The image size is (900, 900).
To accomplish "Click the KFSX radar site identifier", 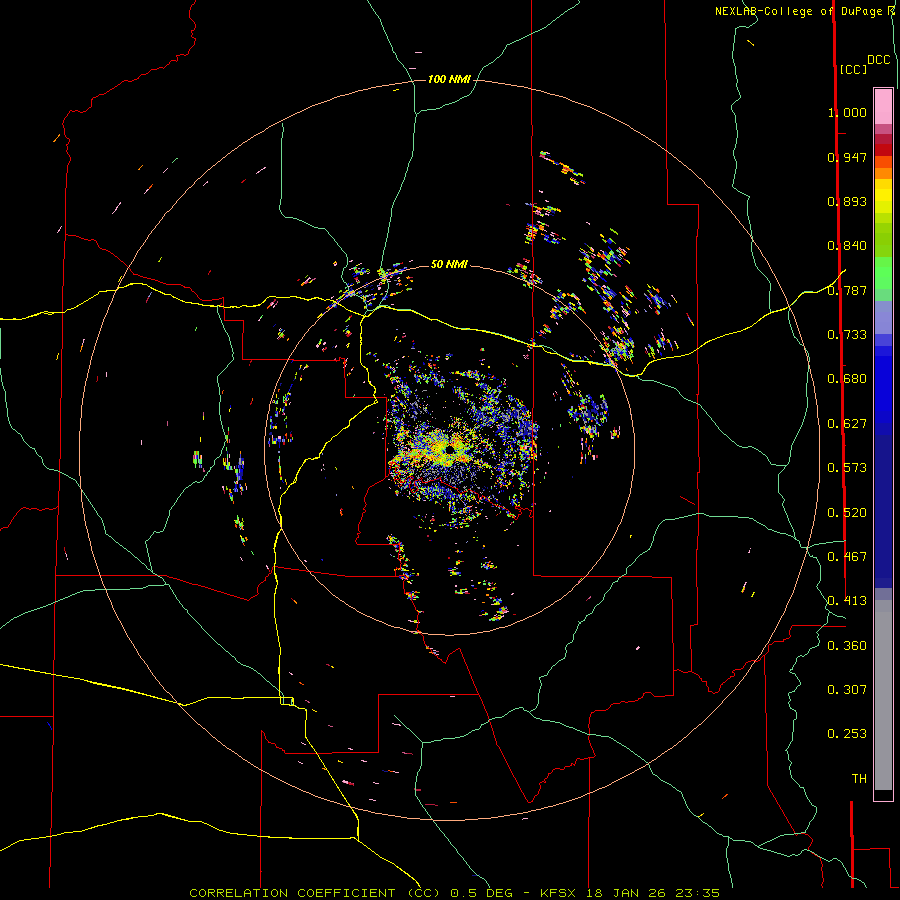I will coord(560,893).
